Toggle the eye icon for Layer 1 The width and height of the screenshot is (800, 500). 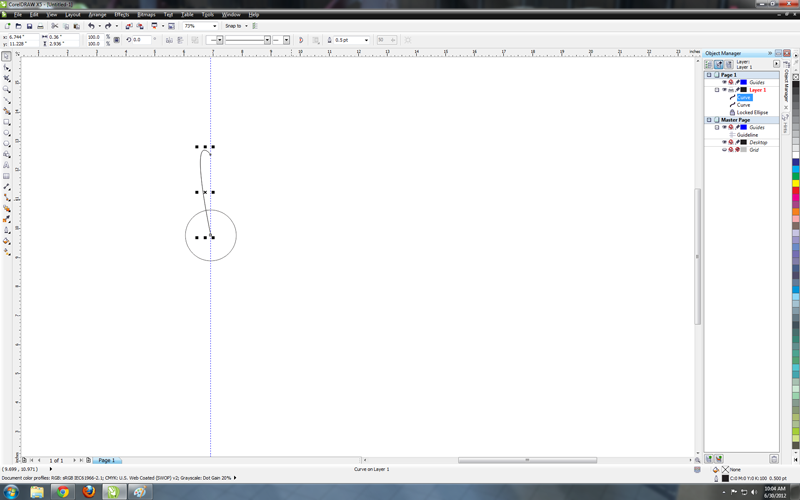(x=724, y=90)
